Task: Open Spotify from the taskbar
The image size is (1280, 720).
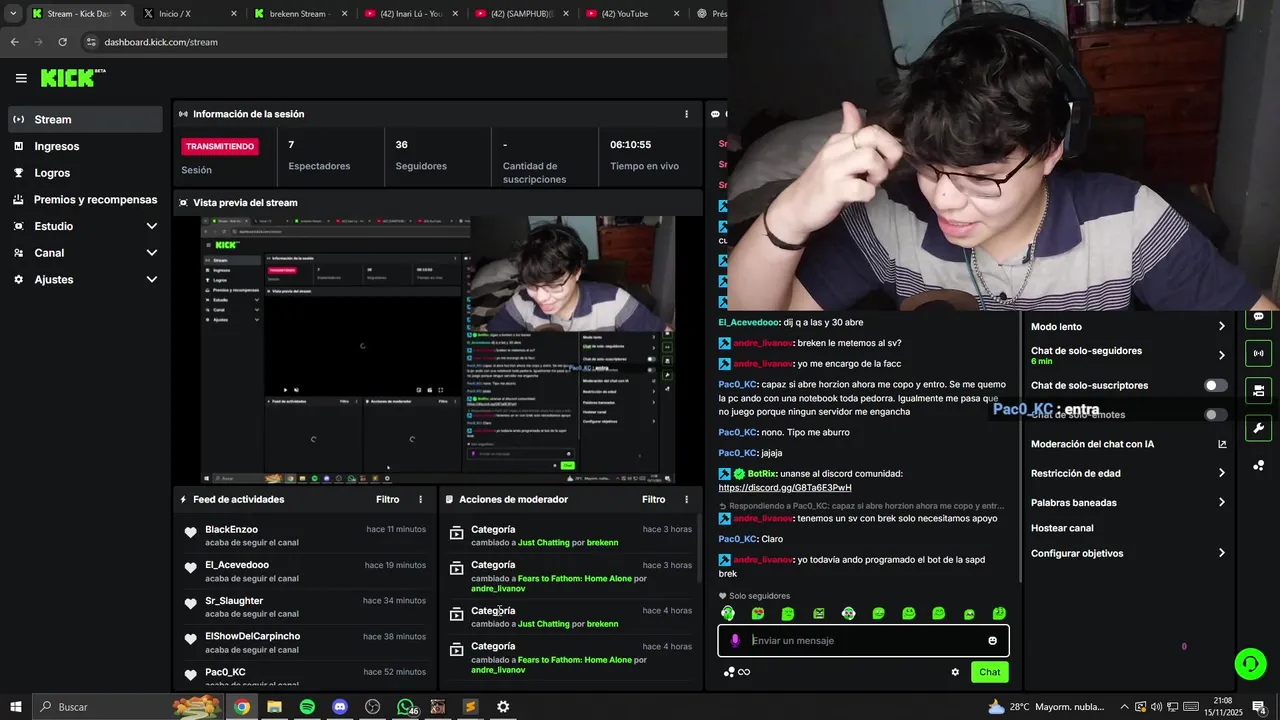Action: (307, 707)
